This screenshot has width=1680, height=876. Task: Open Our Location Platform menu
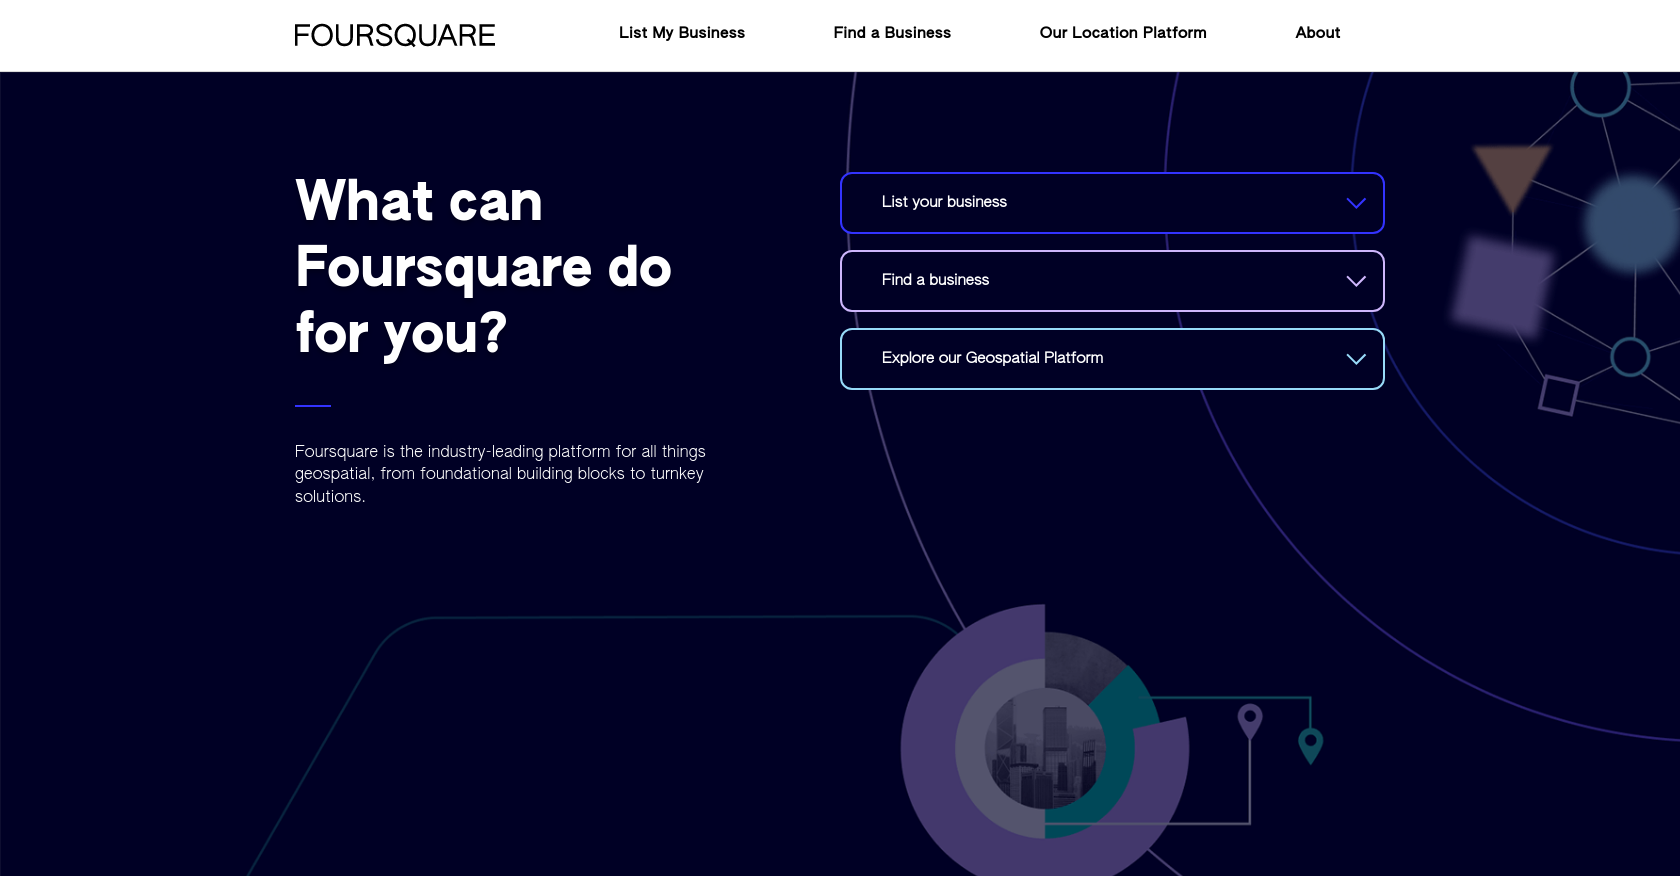1123,33
